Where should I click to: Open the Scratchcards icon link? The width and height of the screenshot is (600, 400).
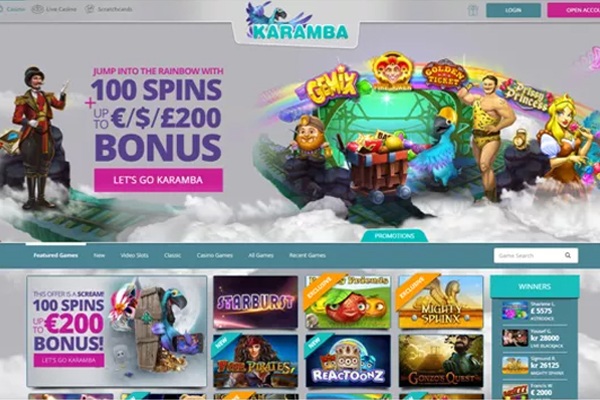click(x=89, y=9)
